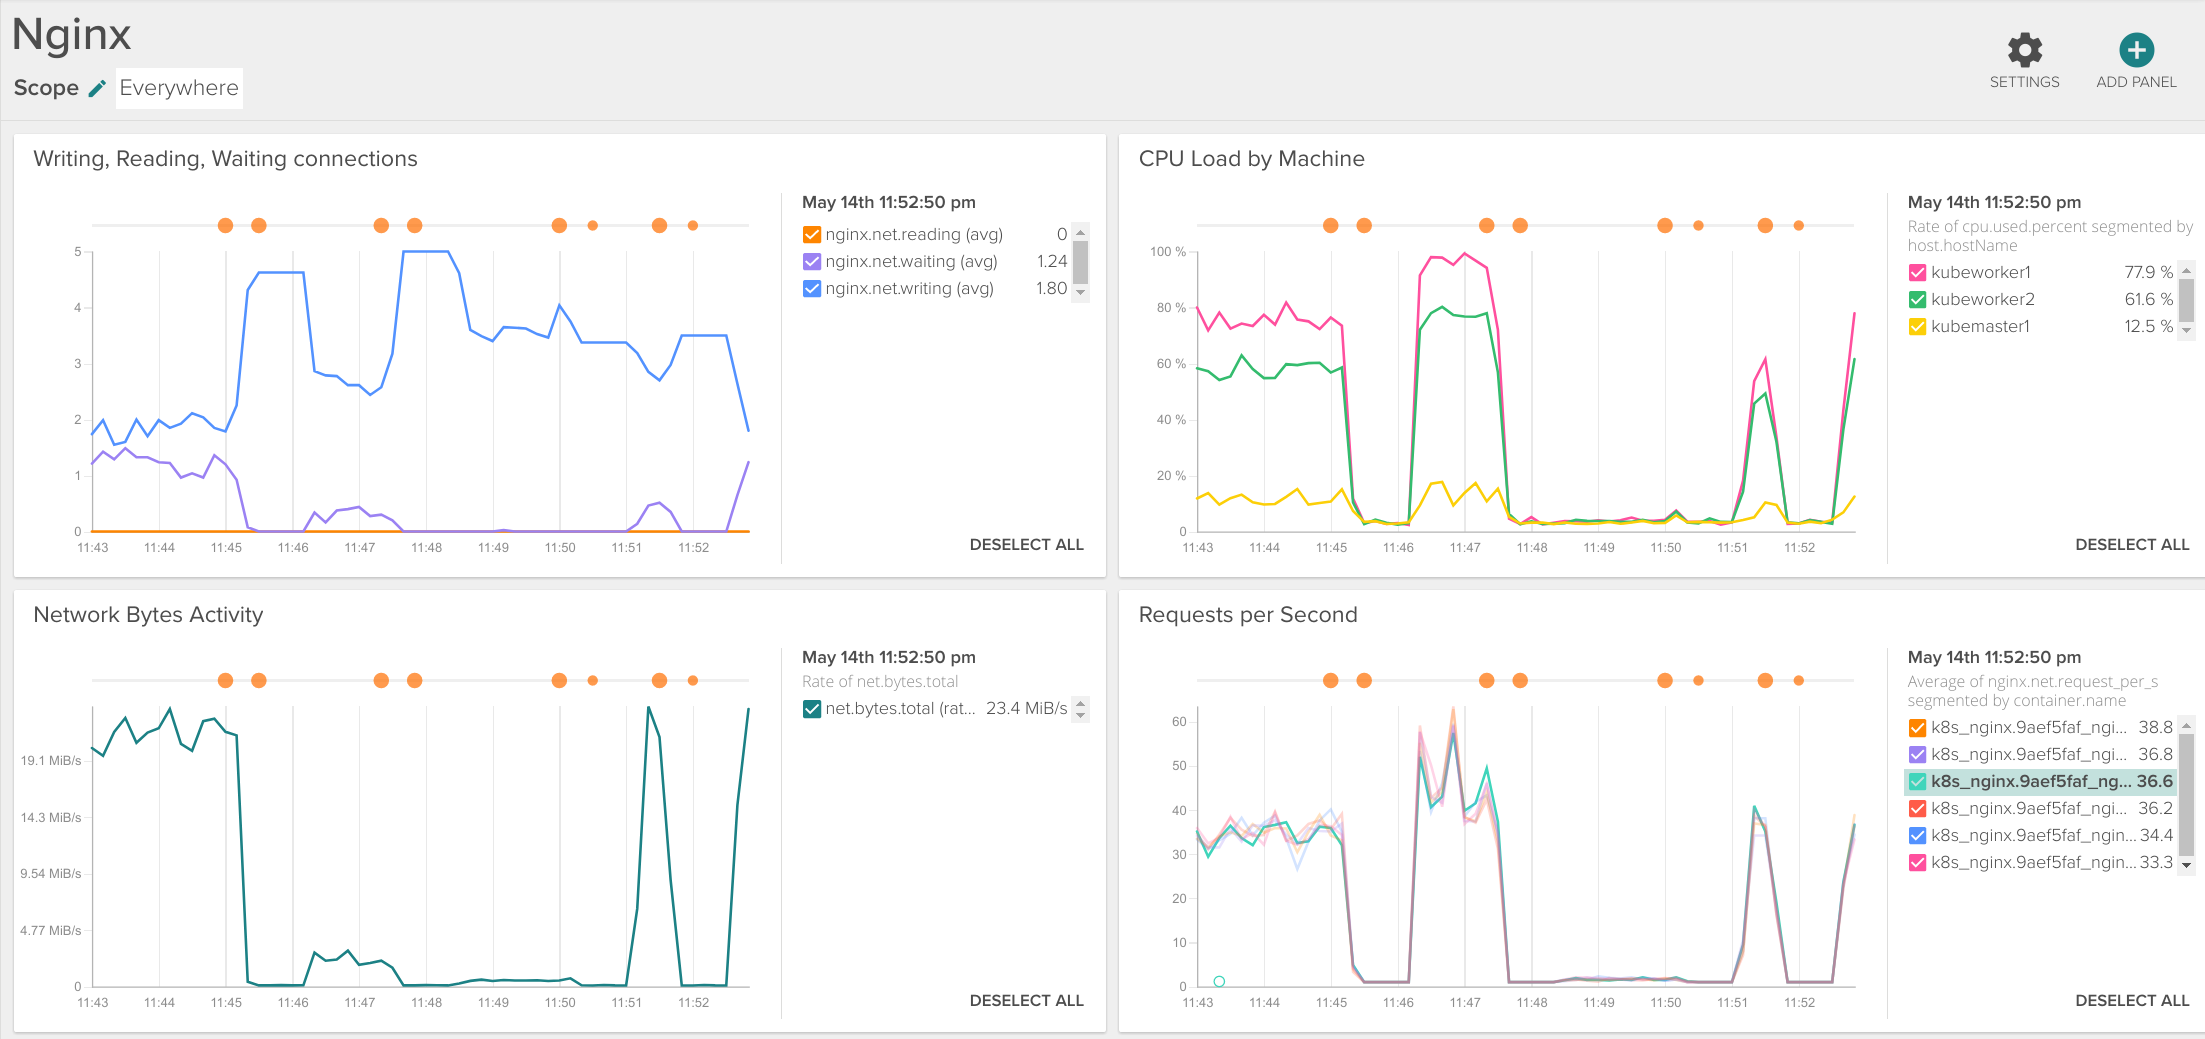The image size is (2205, 1039).
Task: Deselect all in Writing, Reading, Waiting panel
Action: point(1026,545)
